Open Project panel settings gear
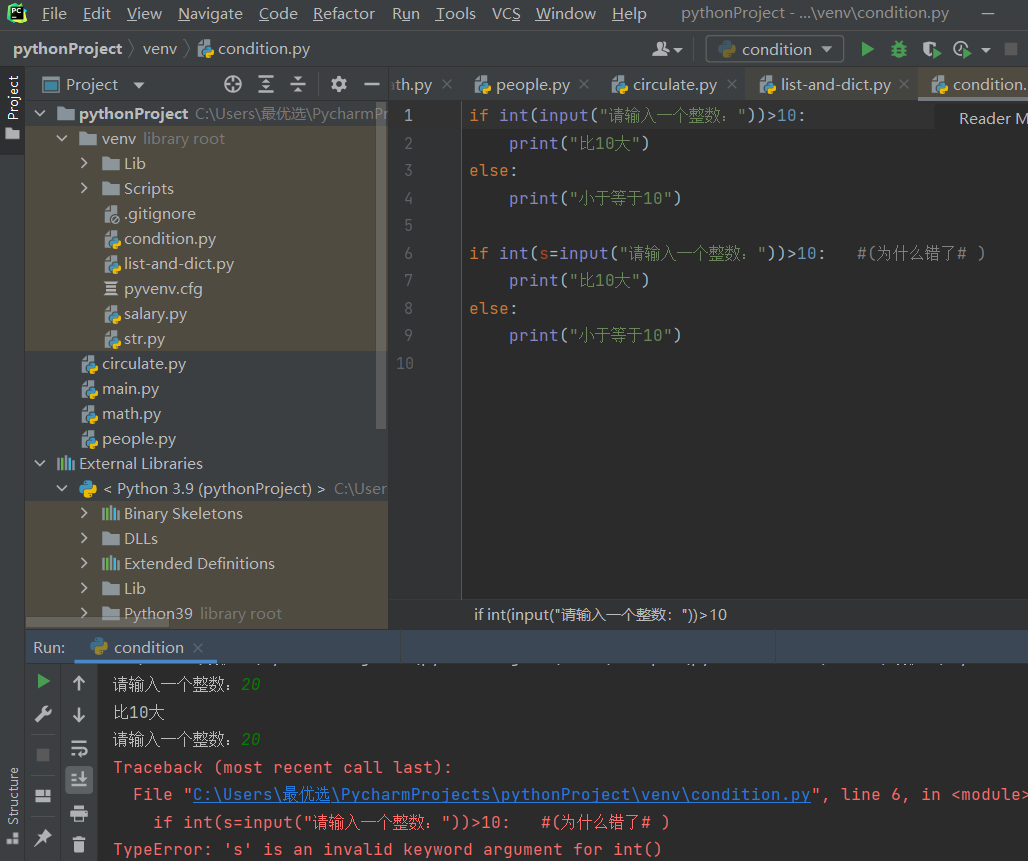This screenshot has width=1028, height=861. (338, 84)
